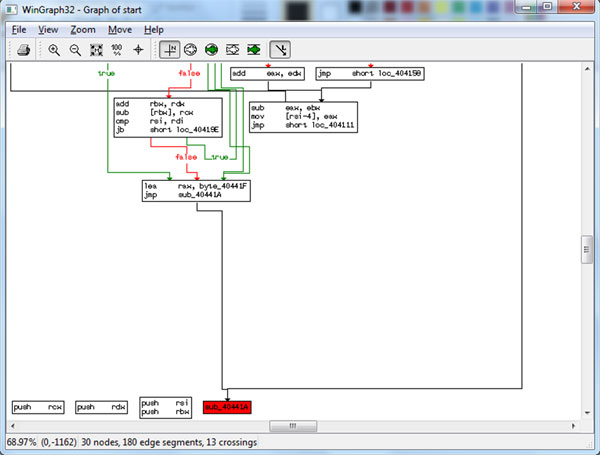Open the Zoom menu

[83, 30]
